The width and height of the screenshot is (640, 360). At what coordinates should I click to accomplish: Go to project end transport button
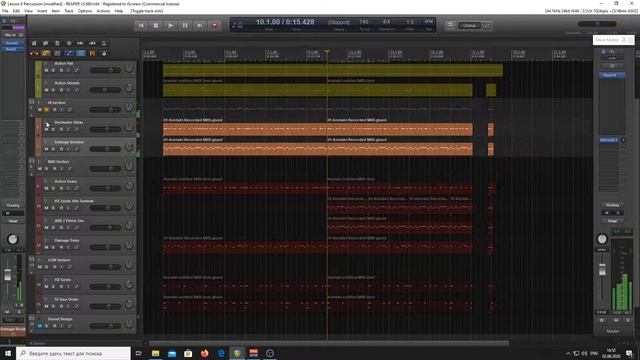[200, 25]
